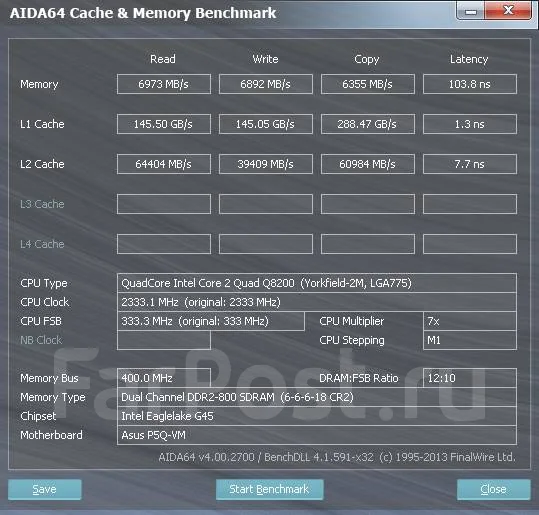
Task: Click the empty L4 Cache Copy field
Action: (367, 244)
